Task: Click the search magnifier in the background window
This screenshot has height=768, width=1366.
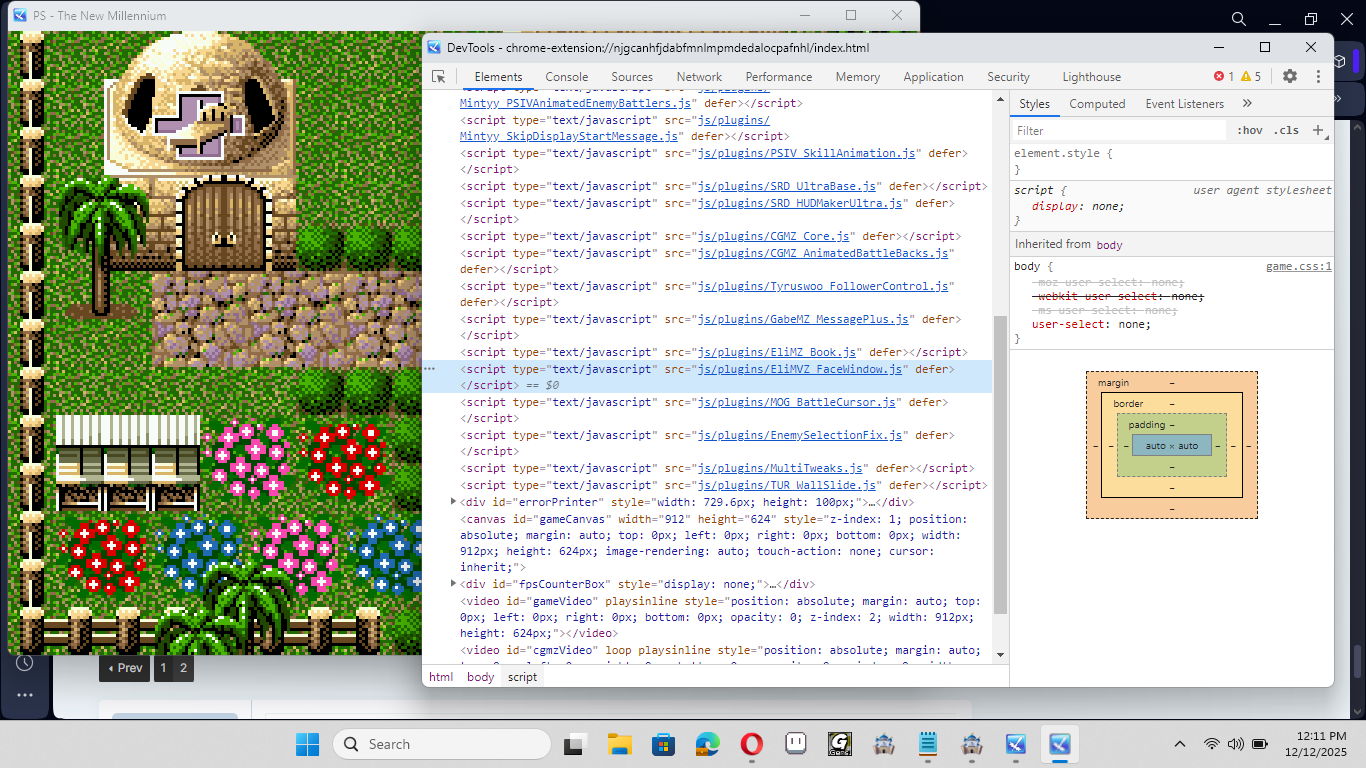Action: coord(1239,19)
